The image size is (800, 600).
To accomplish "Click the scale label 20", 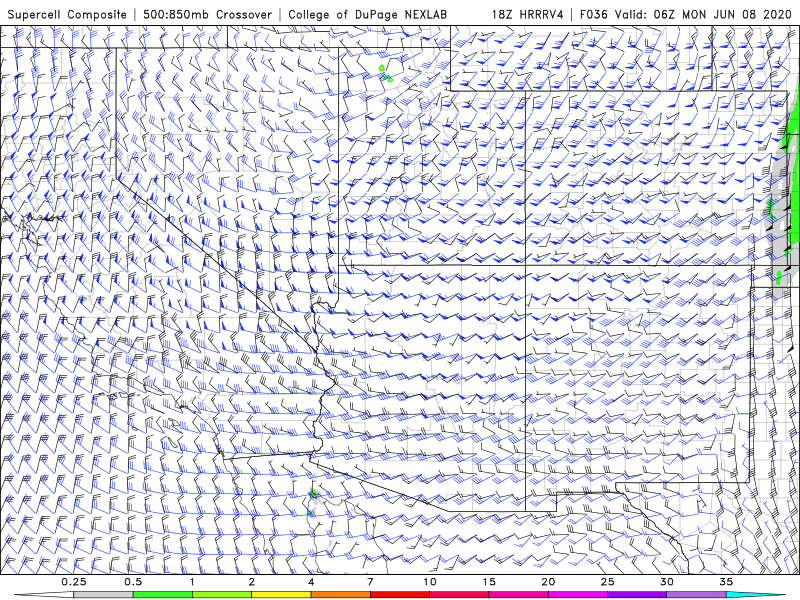I will (x=548, y=582).
